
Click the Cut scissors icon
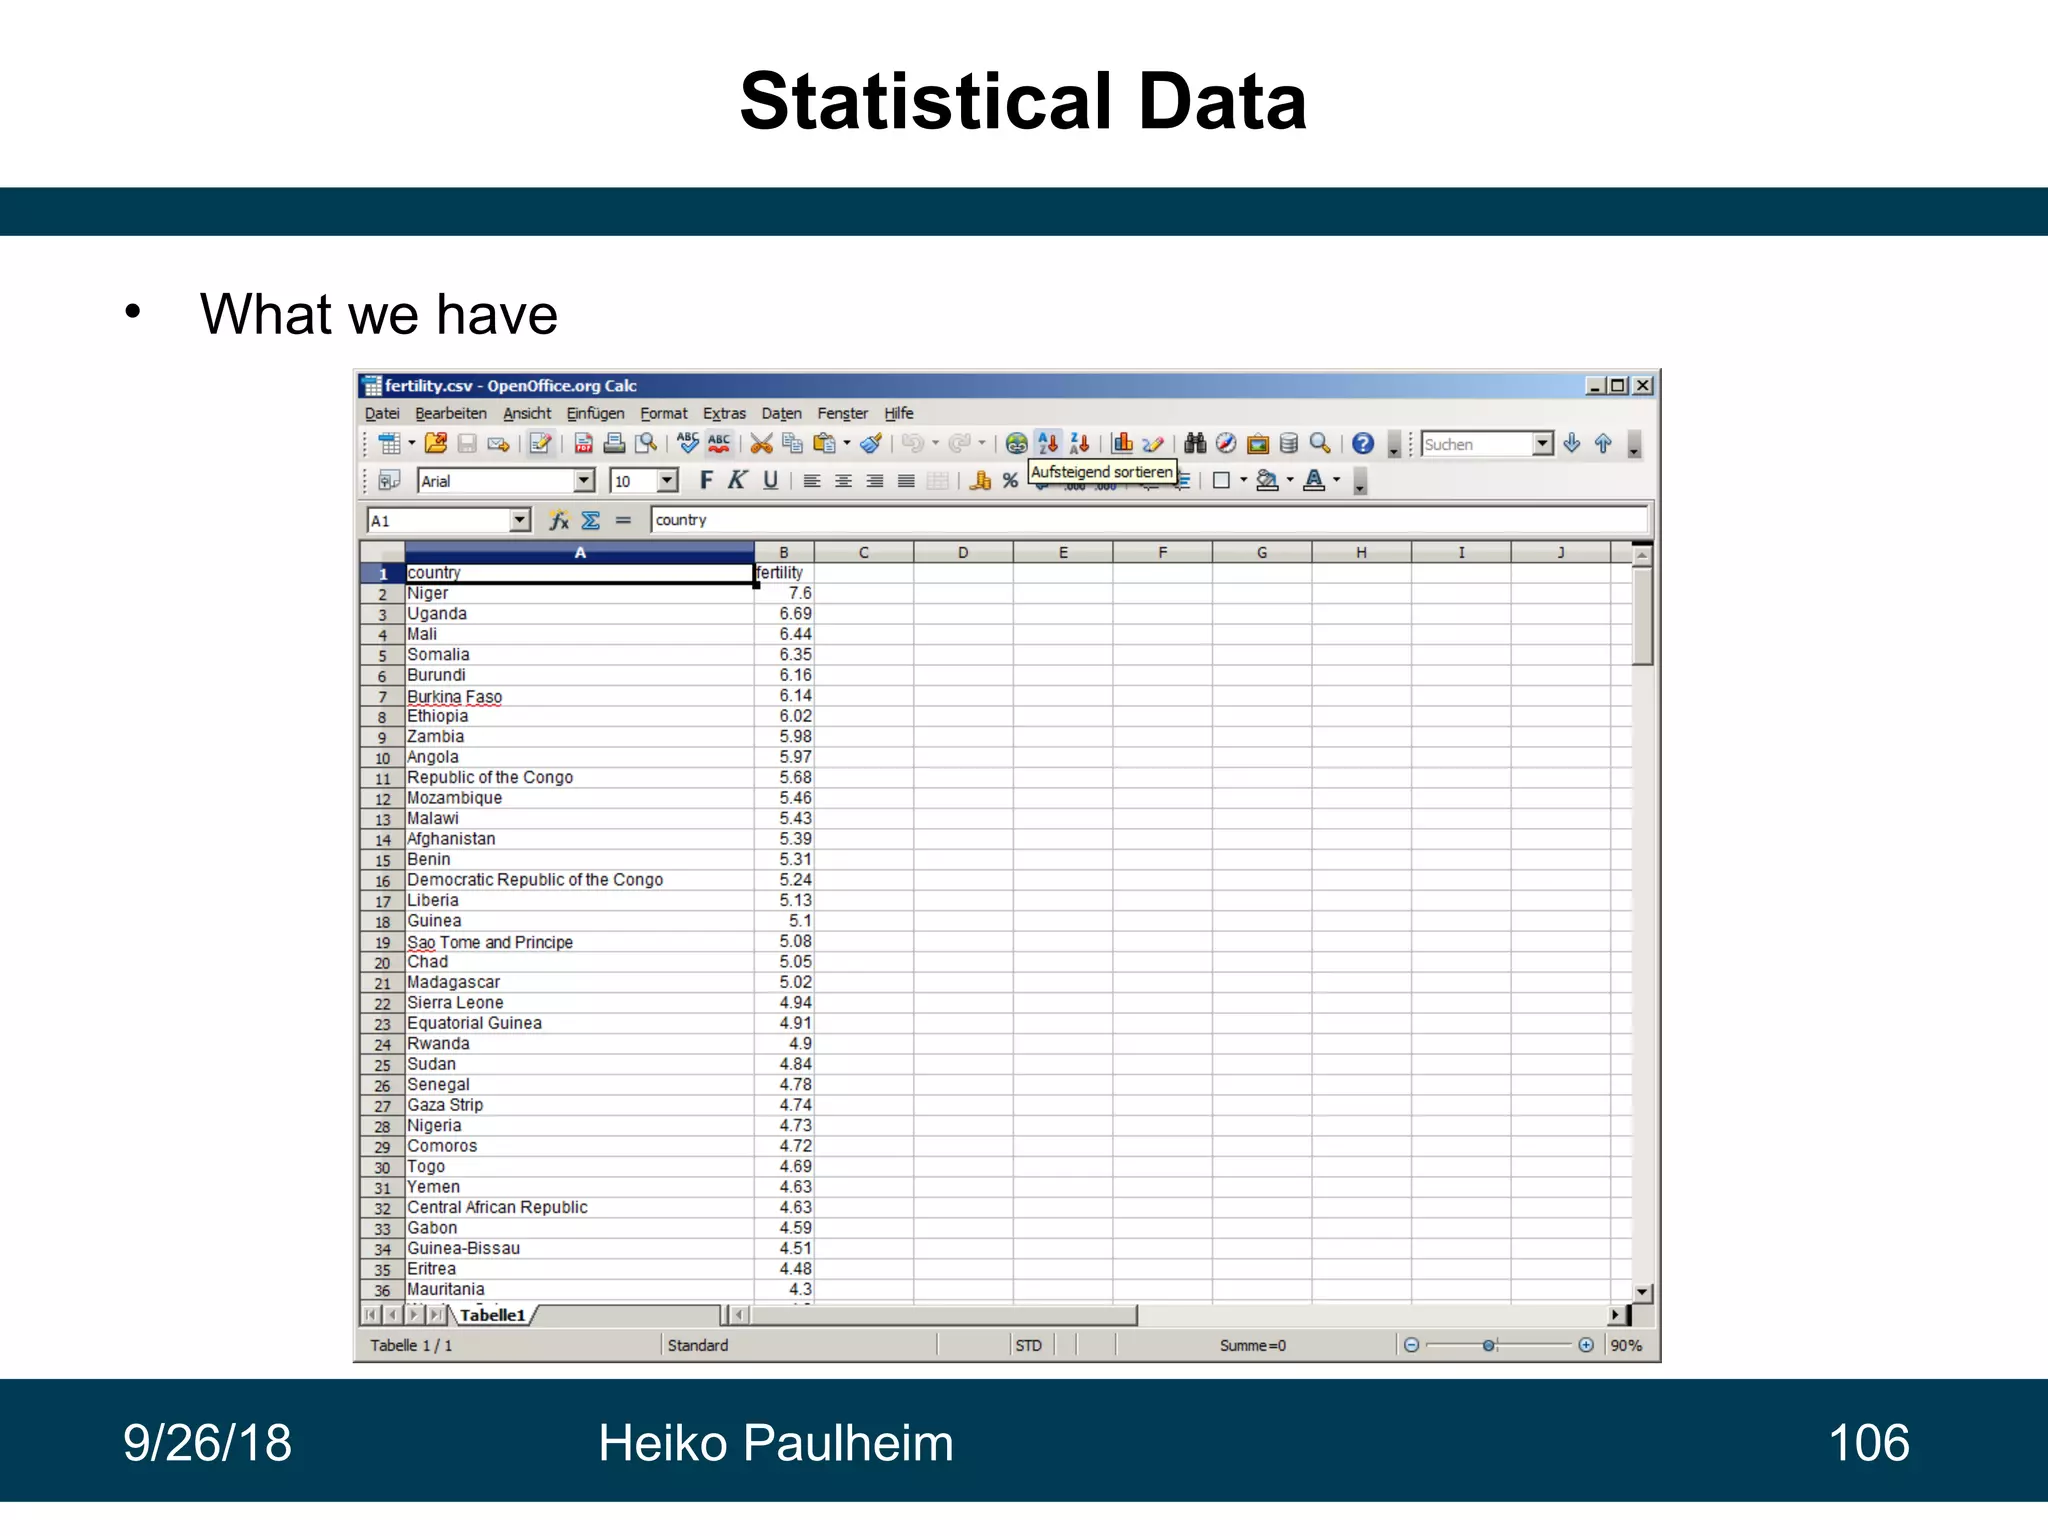pyautogui.click(x=762, y=444)
